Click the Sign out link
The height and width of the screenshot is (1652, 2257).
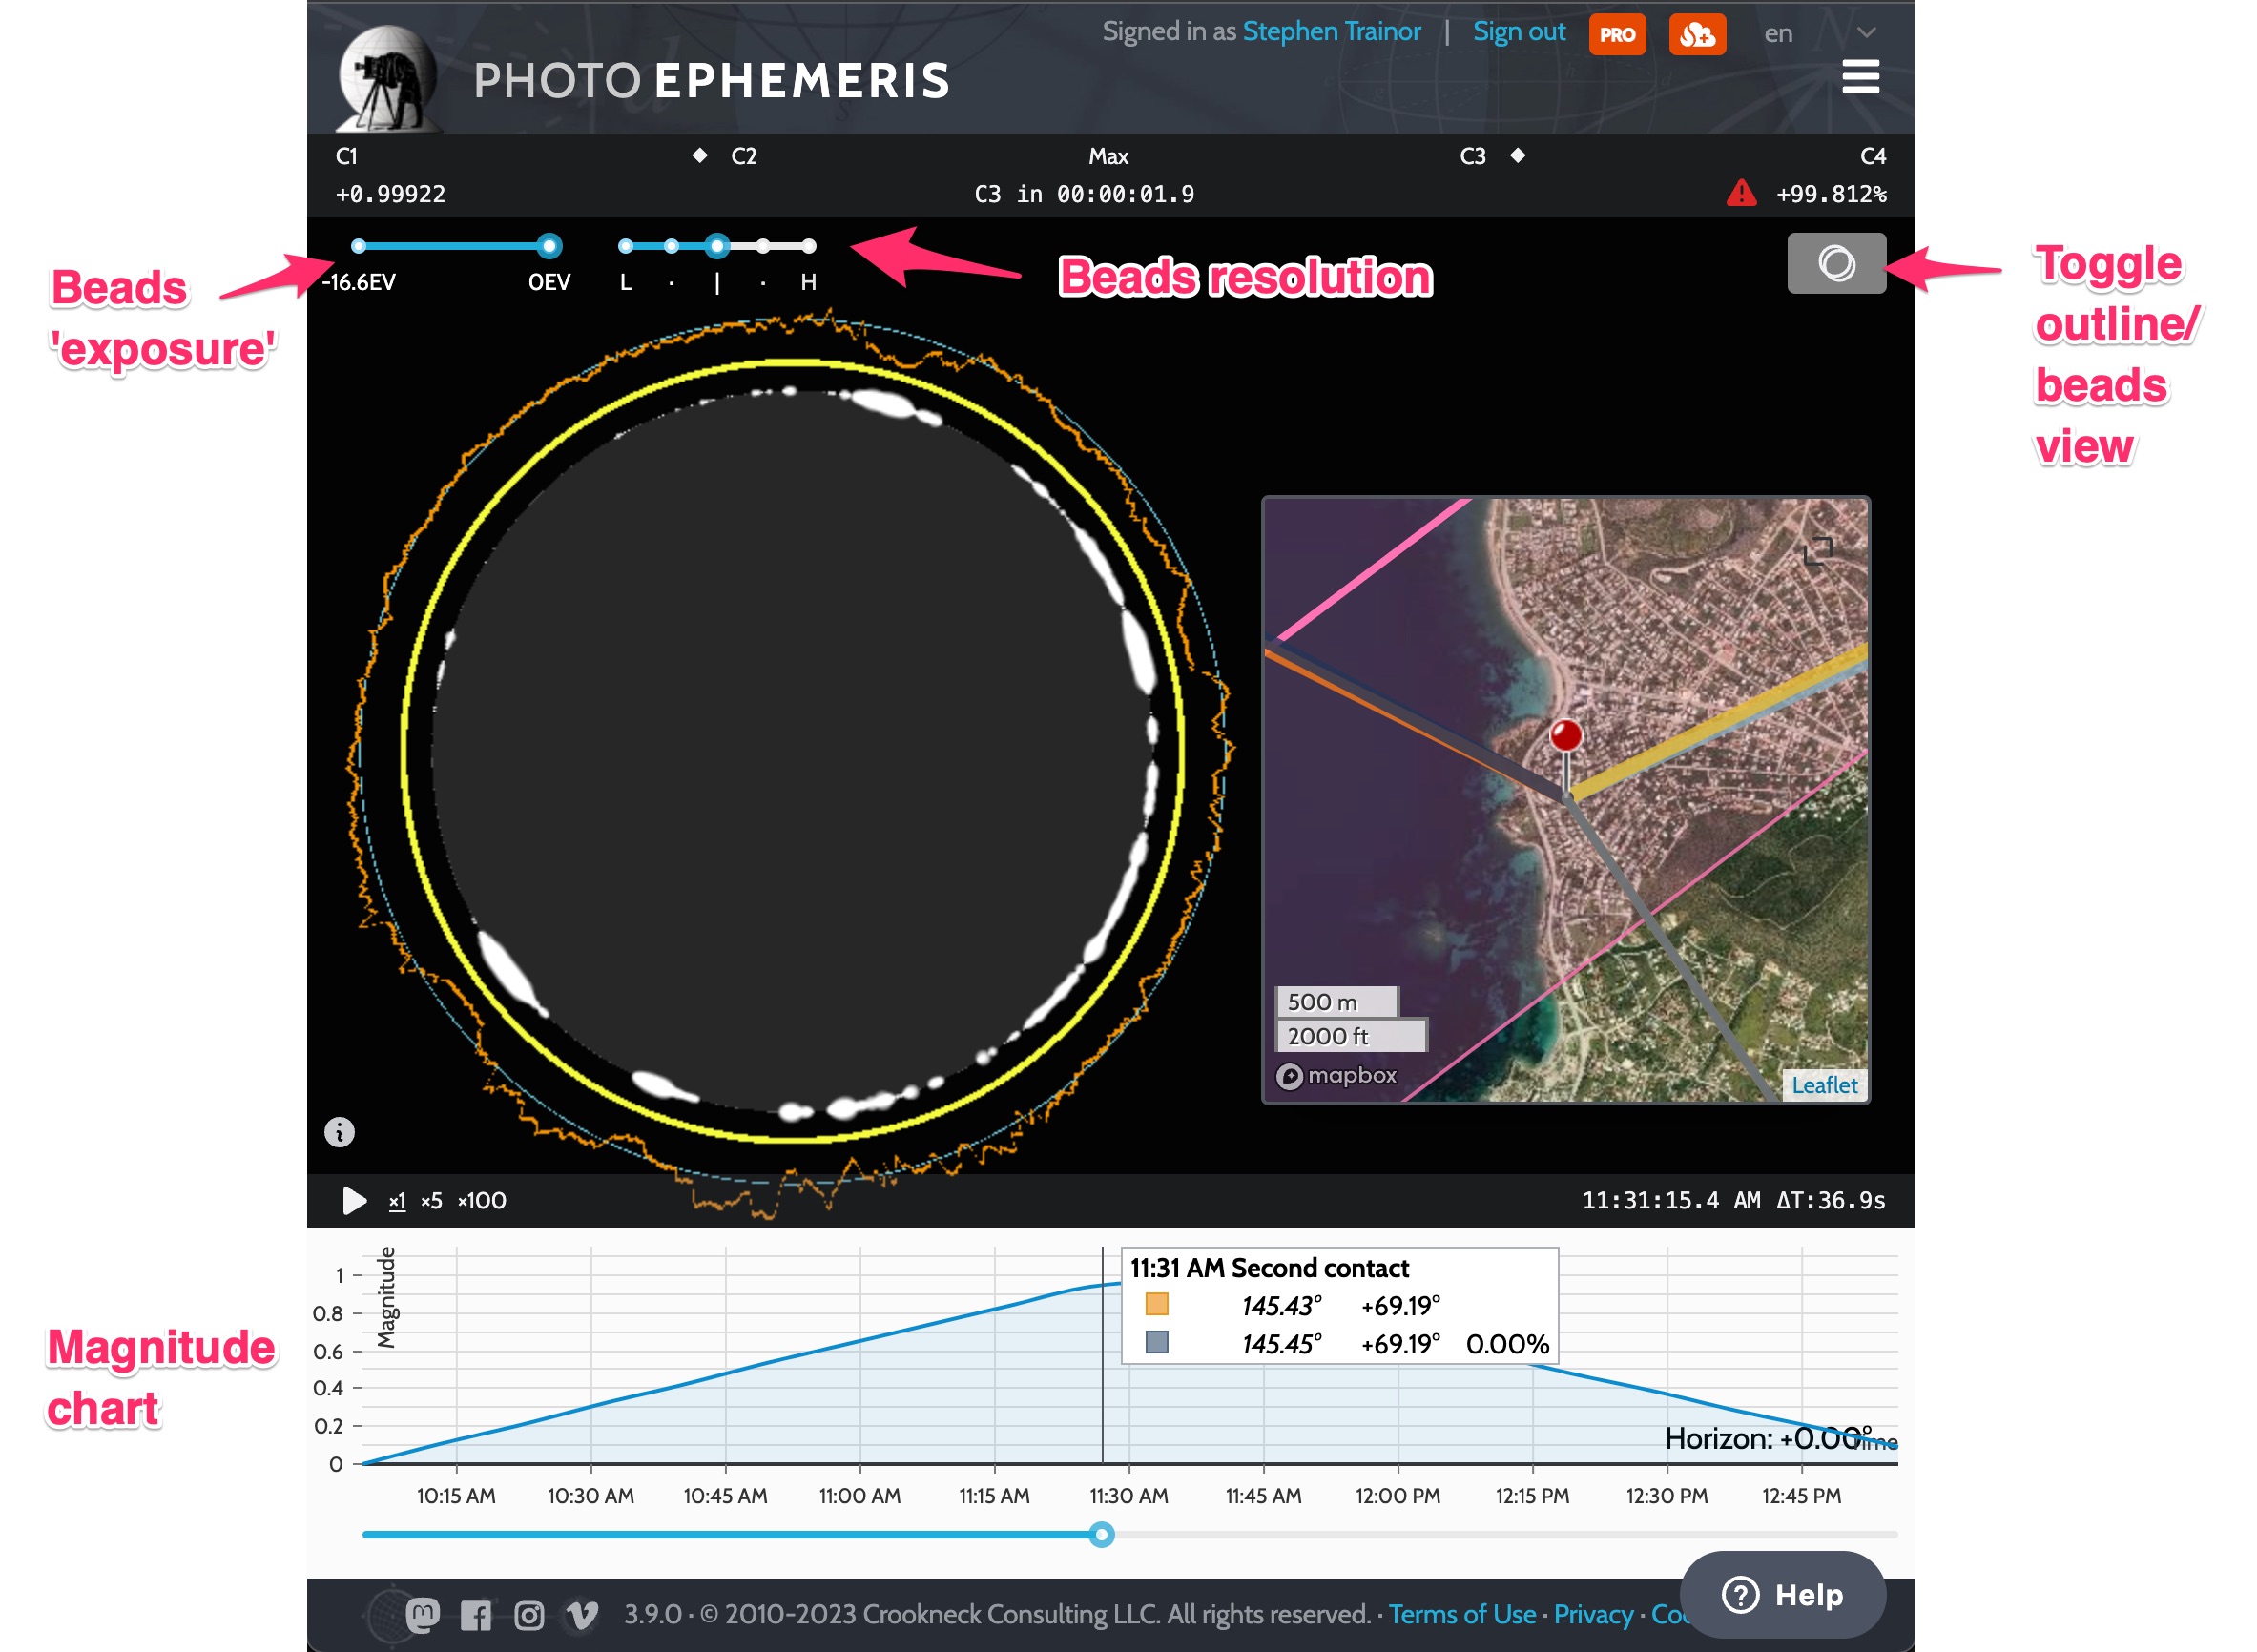click(1518, 31)
